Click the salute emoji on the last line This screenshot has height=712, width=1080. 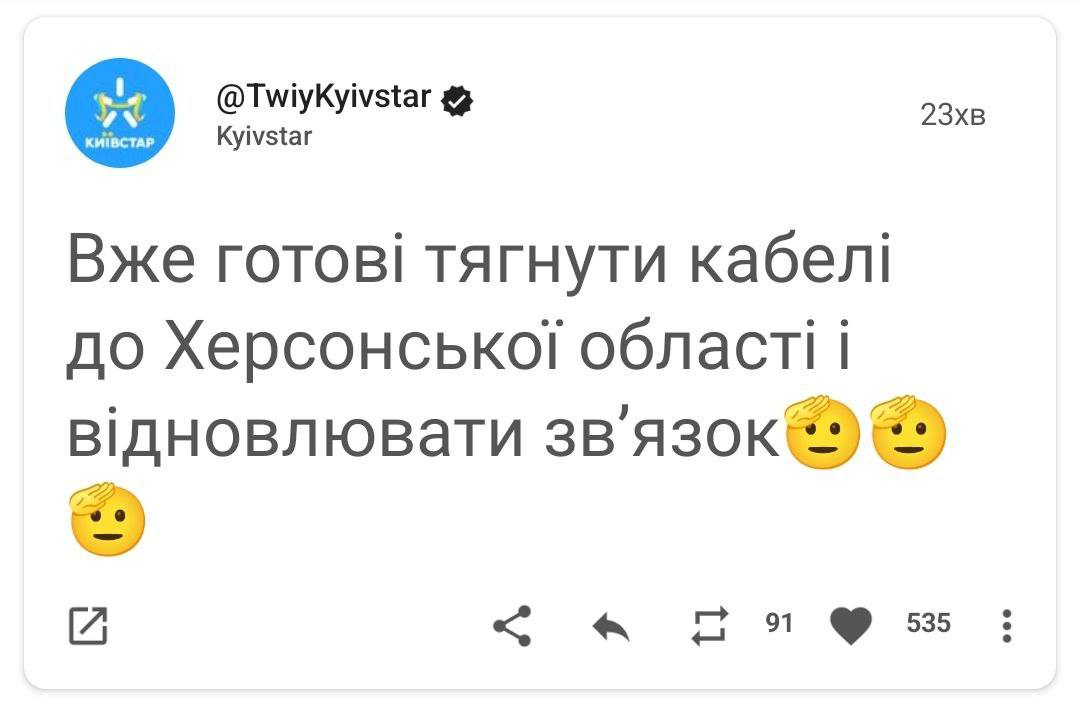[x=106, y=520]
